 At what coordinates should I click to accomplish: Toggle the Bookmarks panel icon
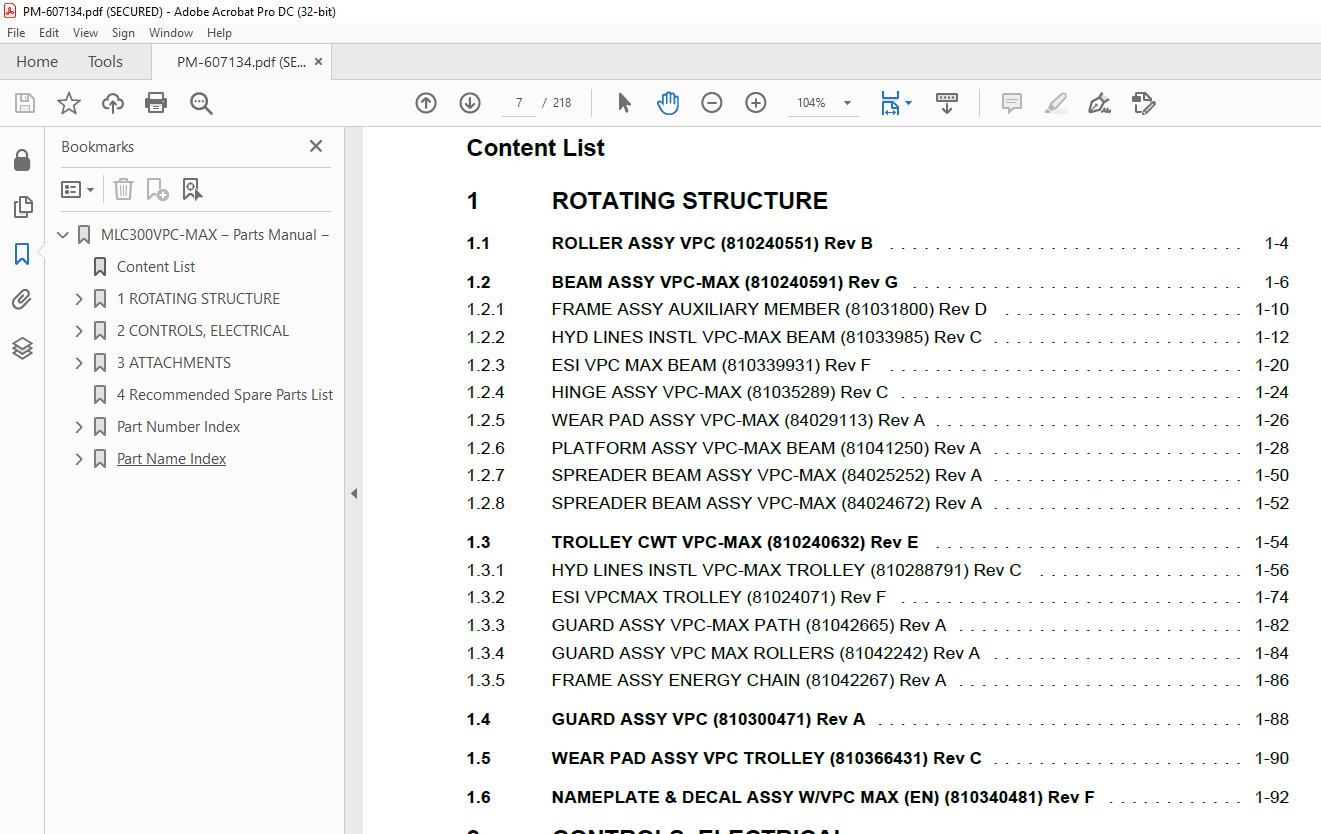click(x=22, y=254)
